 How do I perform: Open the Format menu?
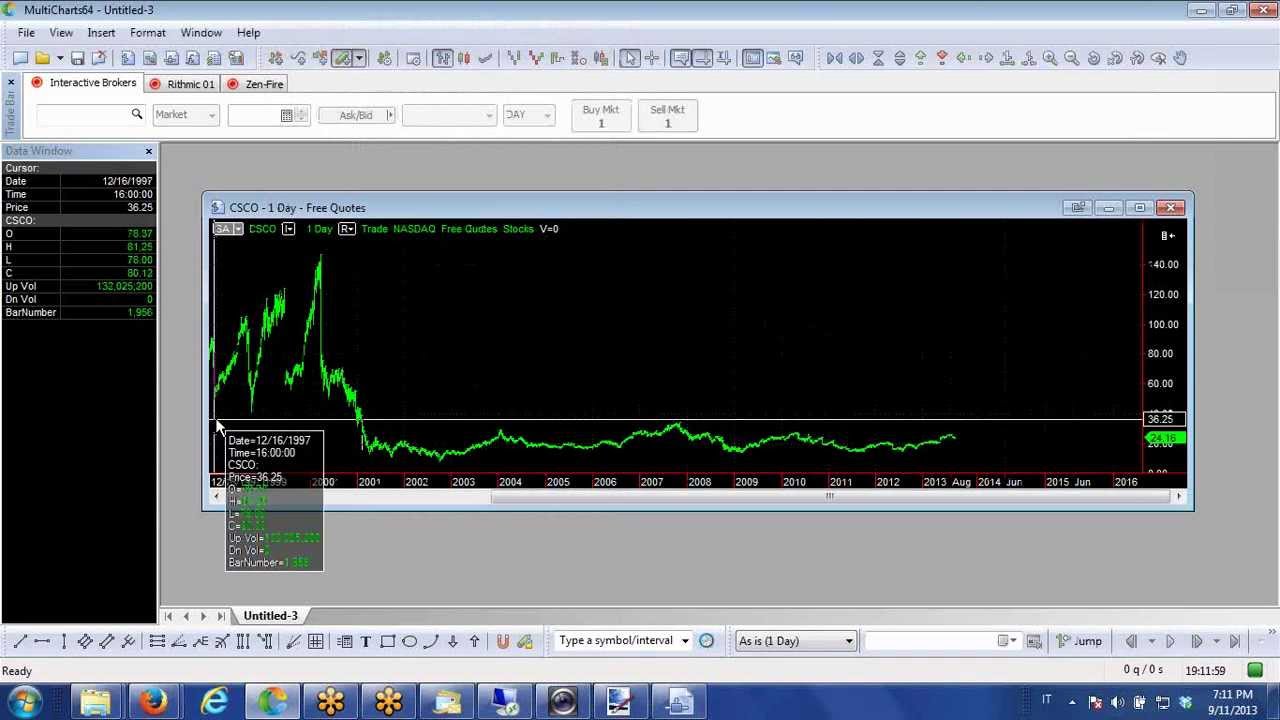click(148, 33)
